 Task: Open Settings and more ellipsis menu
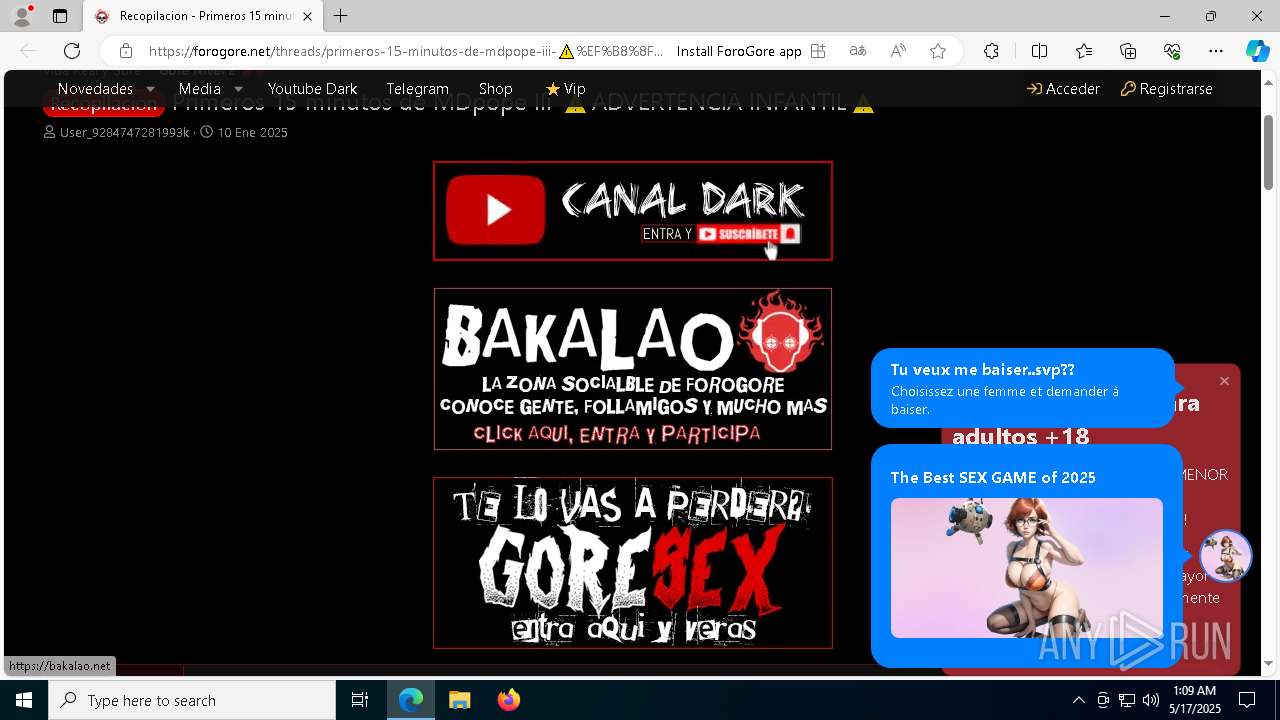(1216, 51)
